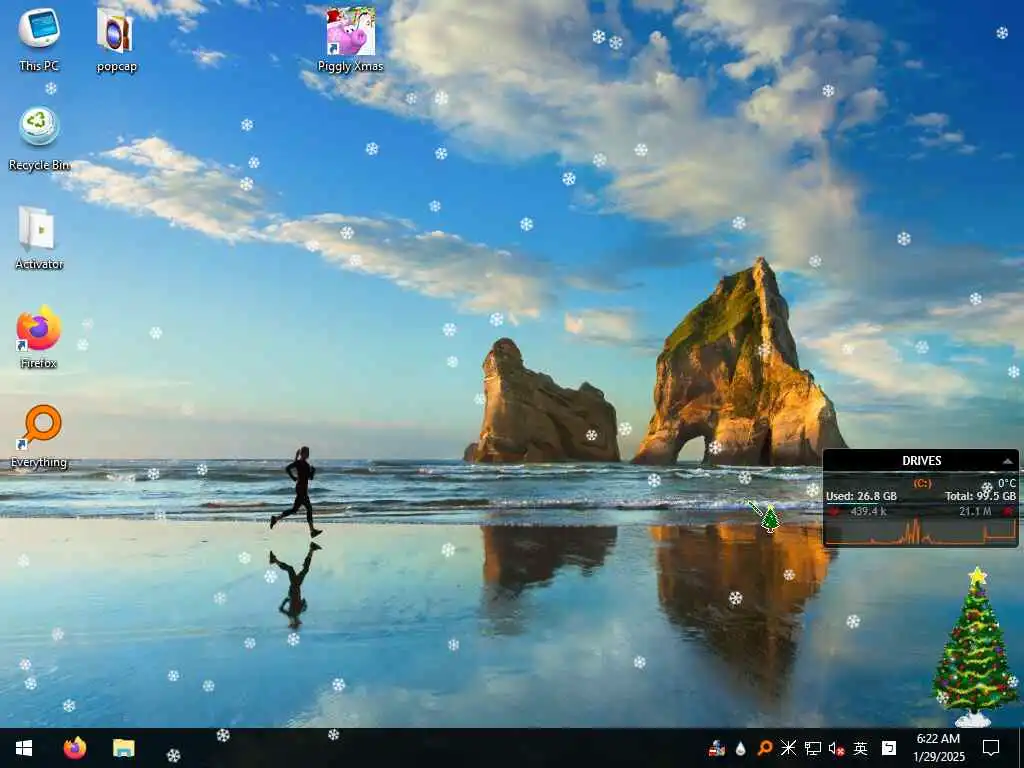Click the small Christmas tree over the beach
Viewport: 1024px width, 768px height.
(771, 518)
